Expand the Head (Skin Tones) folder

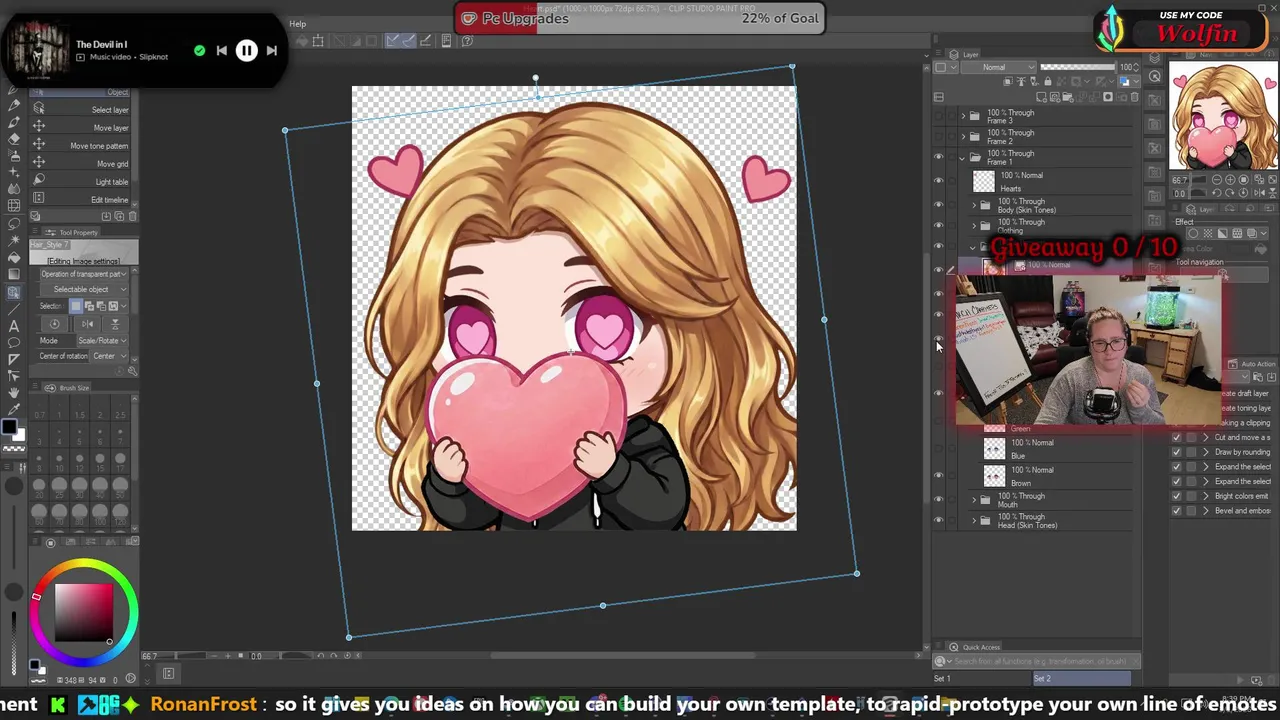(x=974, y=520)
